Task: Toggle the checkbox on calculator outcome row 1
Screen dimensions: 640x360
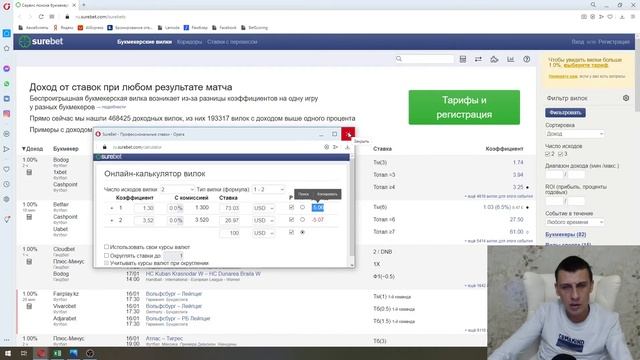Action: (x=291, y=207)
